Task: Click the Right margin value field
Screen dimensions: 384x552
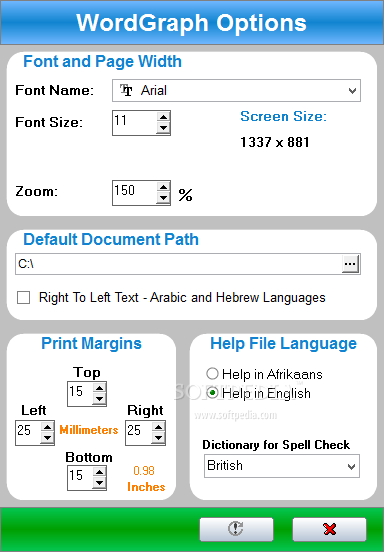Action: pyautogui.click(x=139, y=433)
